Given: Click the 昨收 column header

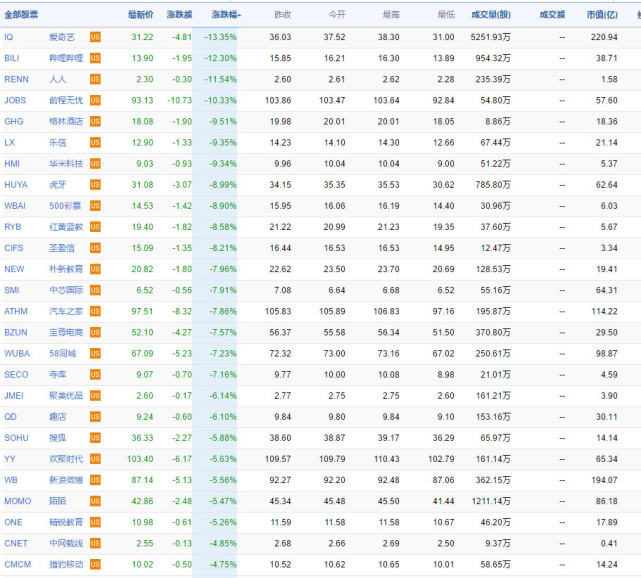Looking at the screenshot, I should click(x=283, y=15).
